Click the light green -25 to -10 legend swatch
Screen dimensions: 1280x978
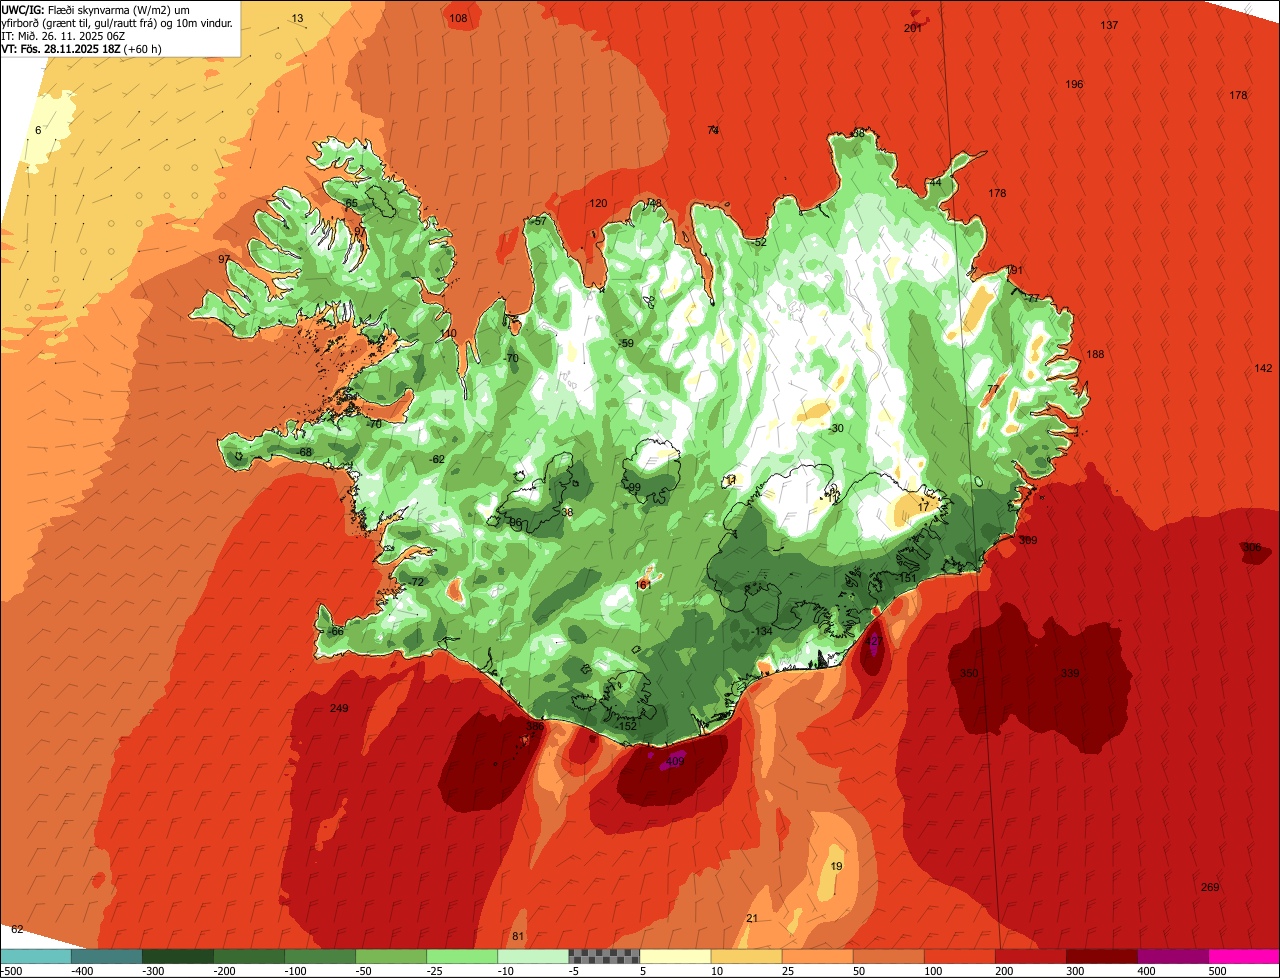pos(462,956)
